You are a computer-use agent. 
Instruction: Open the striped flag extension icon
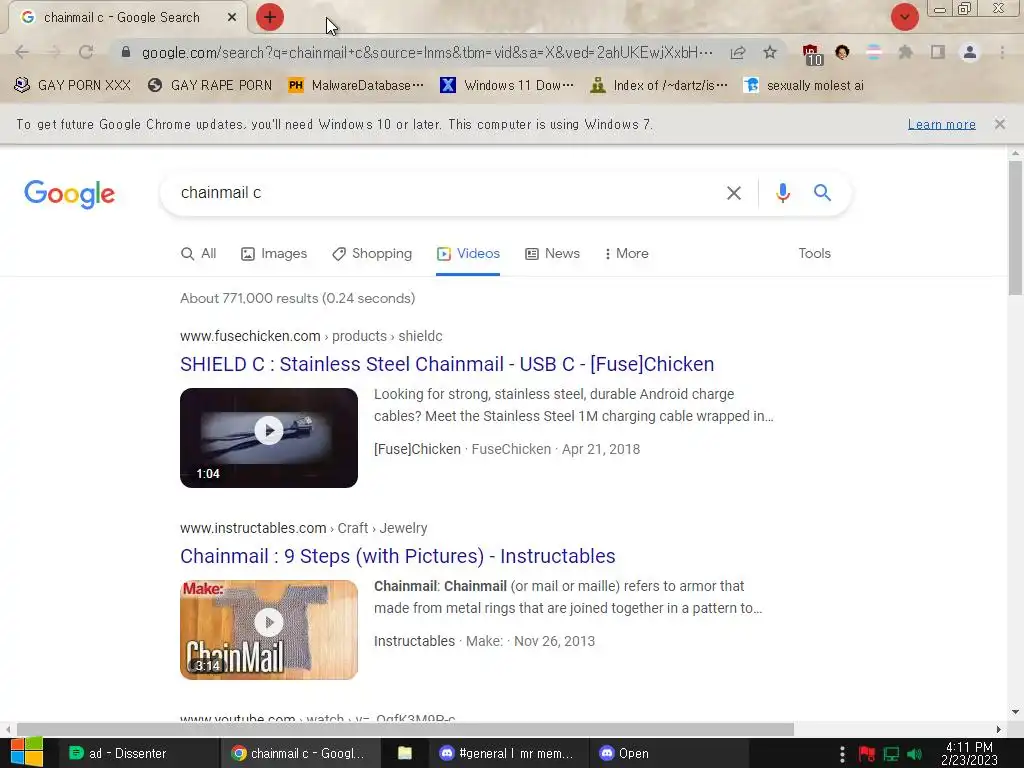pos(874,52)
